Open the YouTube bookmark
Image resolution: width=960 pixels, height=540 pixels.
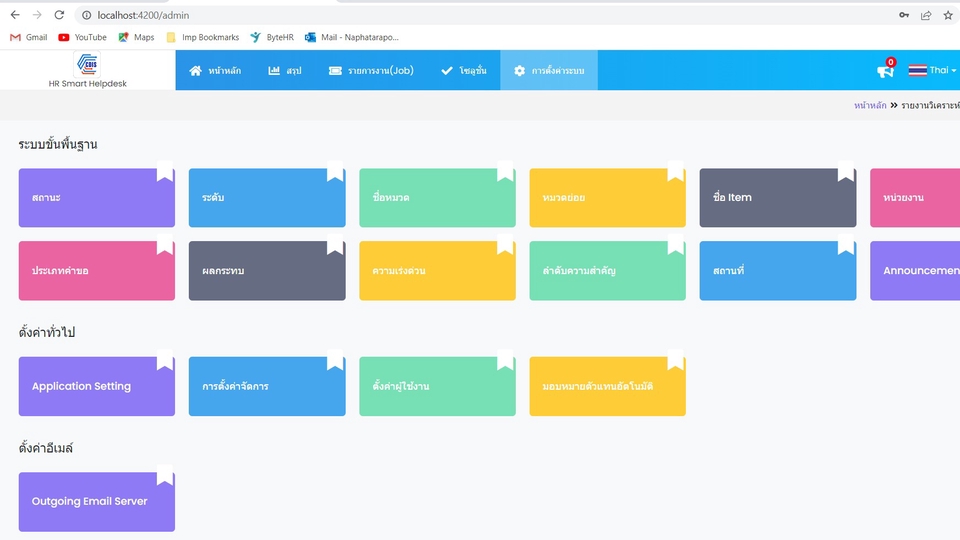pyautogui.click(x=82, y=37)
